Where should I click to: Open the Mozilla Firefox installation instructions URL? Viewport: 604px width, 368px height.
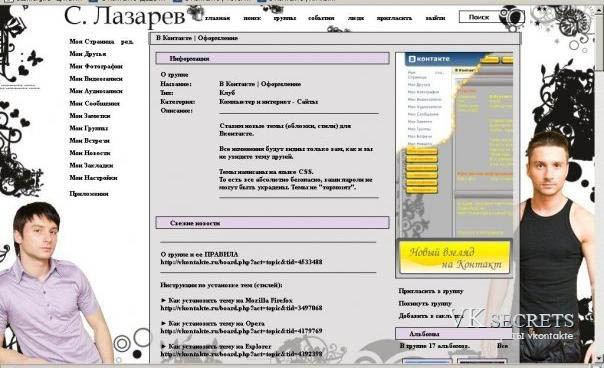(241, 308)
